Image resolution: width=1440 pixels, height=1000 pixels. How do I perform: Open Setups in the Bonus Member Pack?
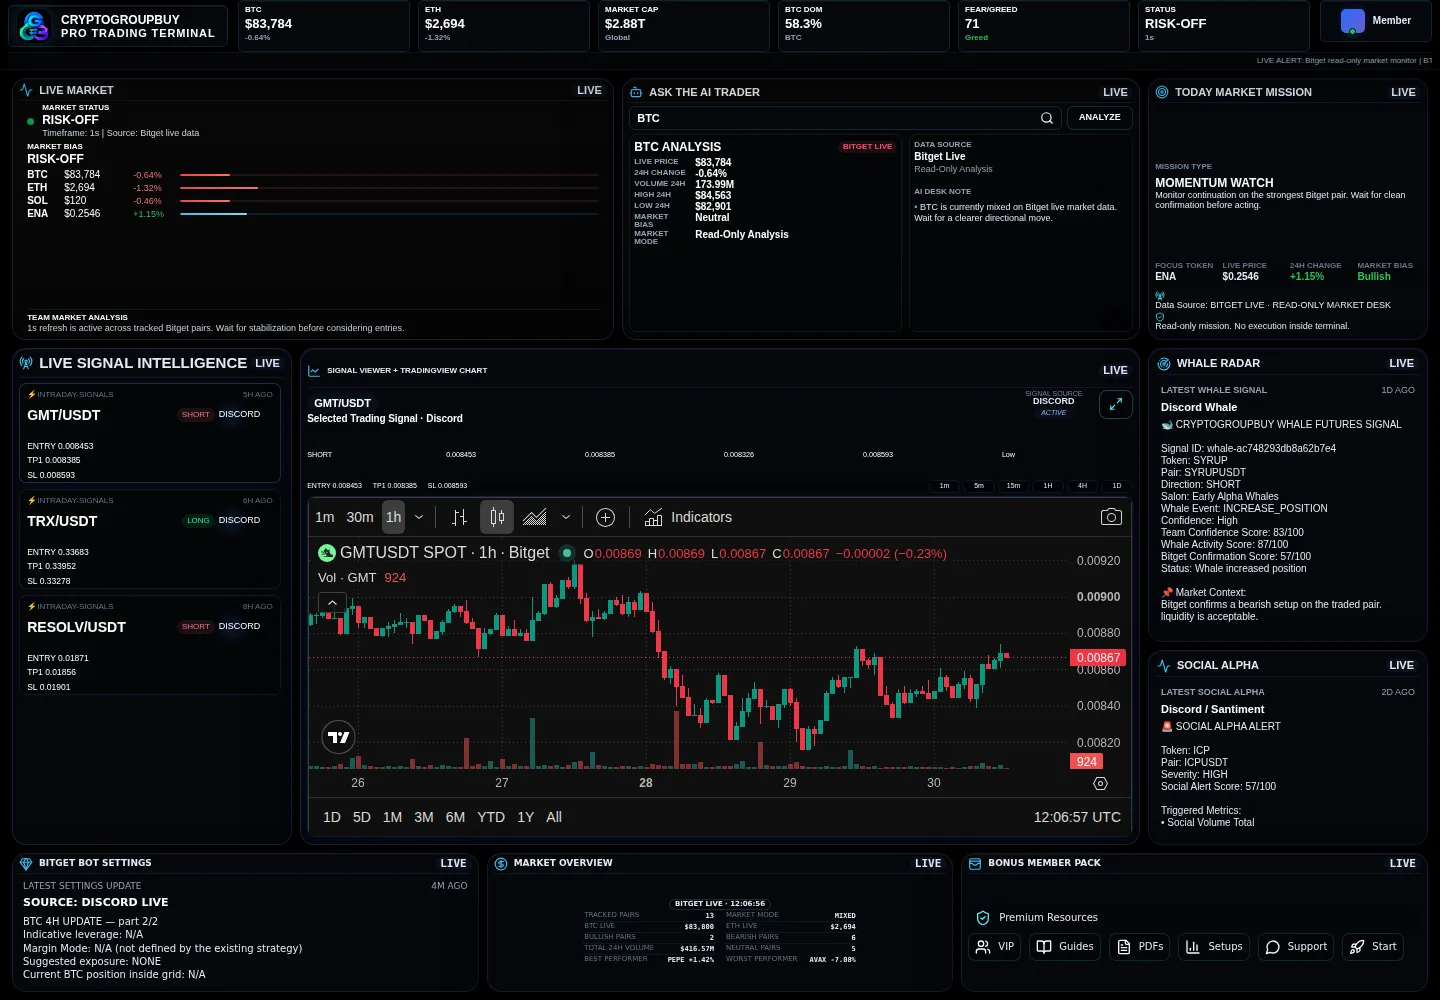coord(1214,946)
